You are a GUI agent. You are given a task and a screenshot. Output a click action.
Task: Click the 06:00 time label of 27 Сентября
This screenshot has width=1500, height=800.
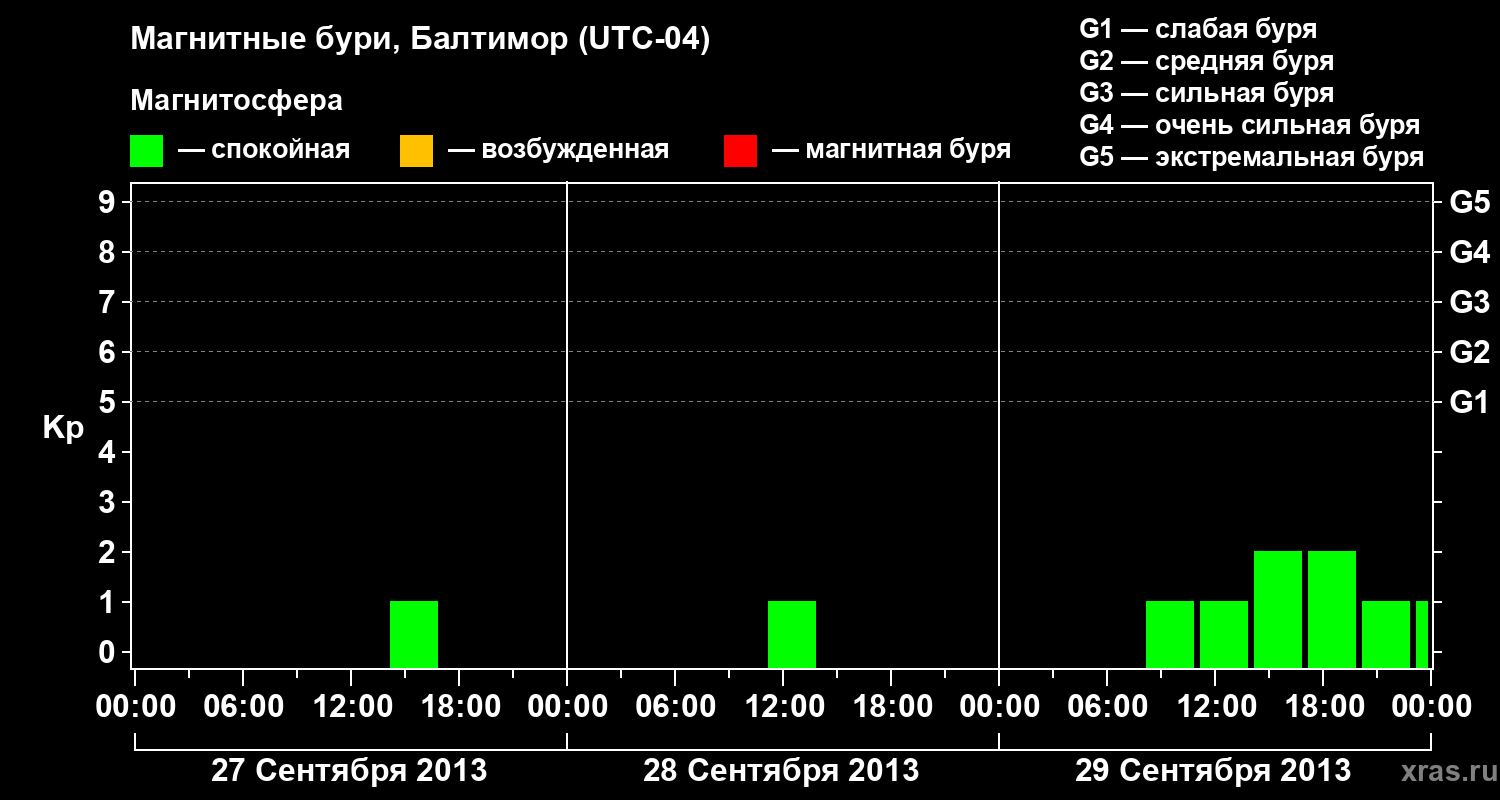point(244,707)
